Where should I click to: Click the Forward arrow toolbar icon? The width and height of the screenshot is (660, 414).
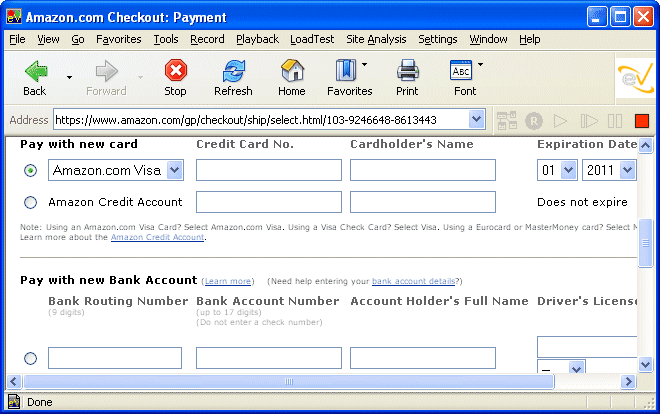(x=106, y=71)
